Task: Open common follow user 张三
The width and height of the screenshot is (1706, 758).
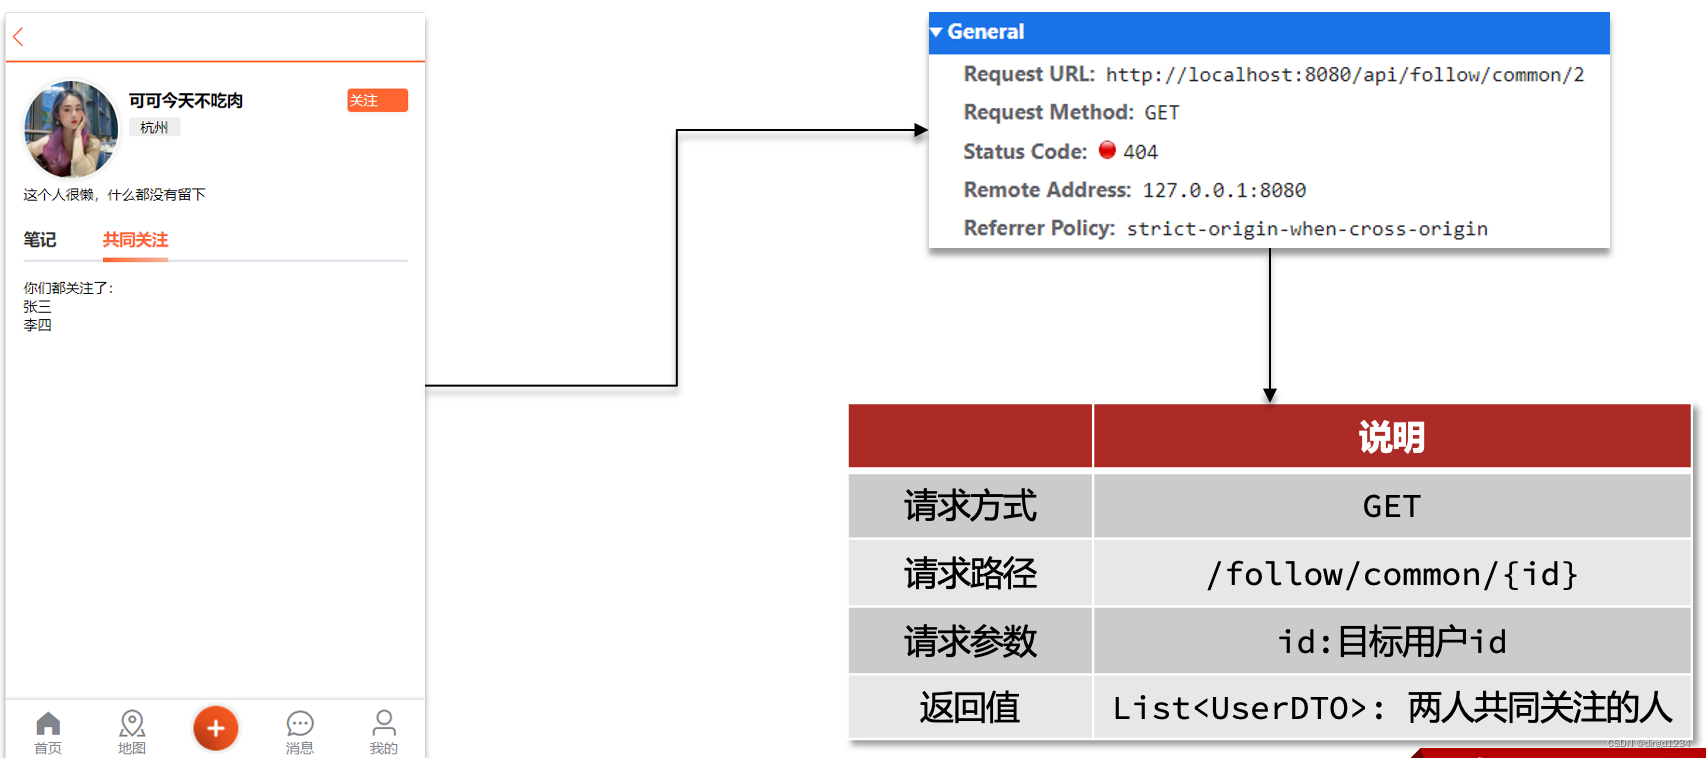Action: [37, 307]
